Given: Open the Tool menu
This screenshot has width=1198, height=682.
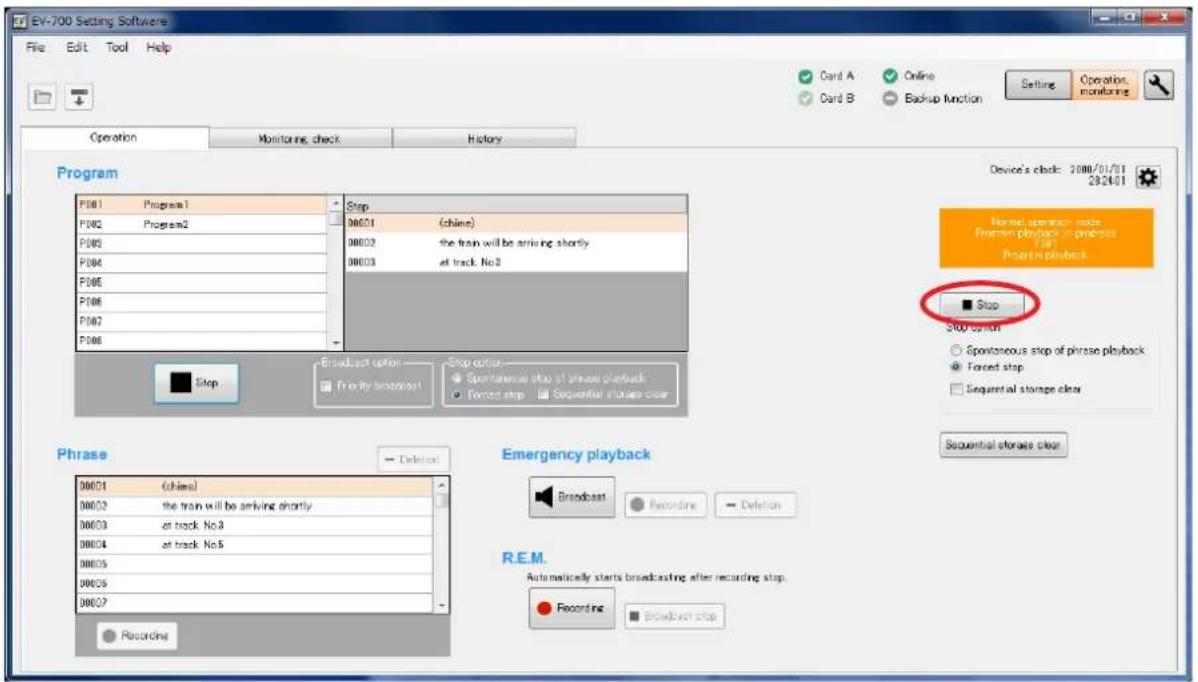Looking at the screenshot, I should [117, 47].
